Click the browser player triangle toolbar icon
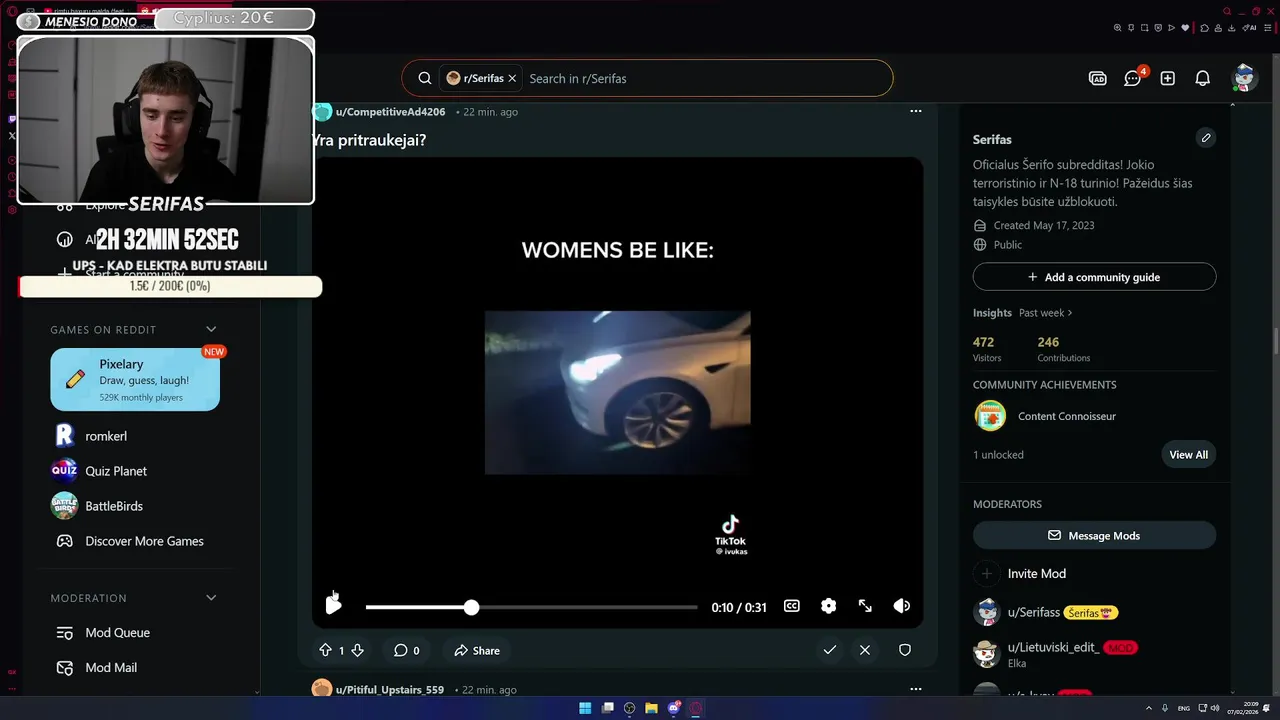Viewport: 1280px width, 720px height. [1172, 28]
